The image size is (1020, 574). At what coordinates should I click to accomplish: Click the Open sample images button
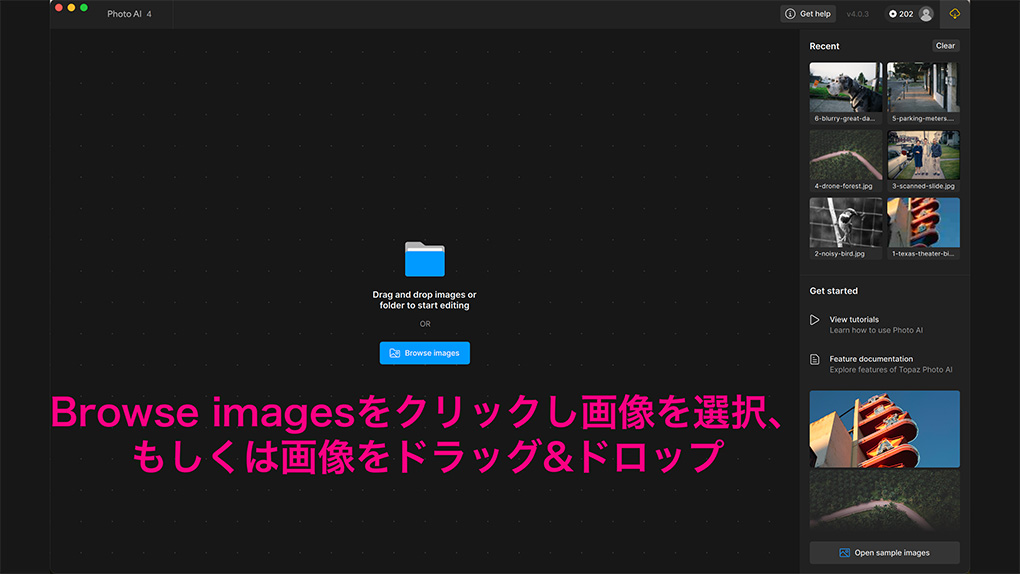[884, 553]
